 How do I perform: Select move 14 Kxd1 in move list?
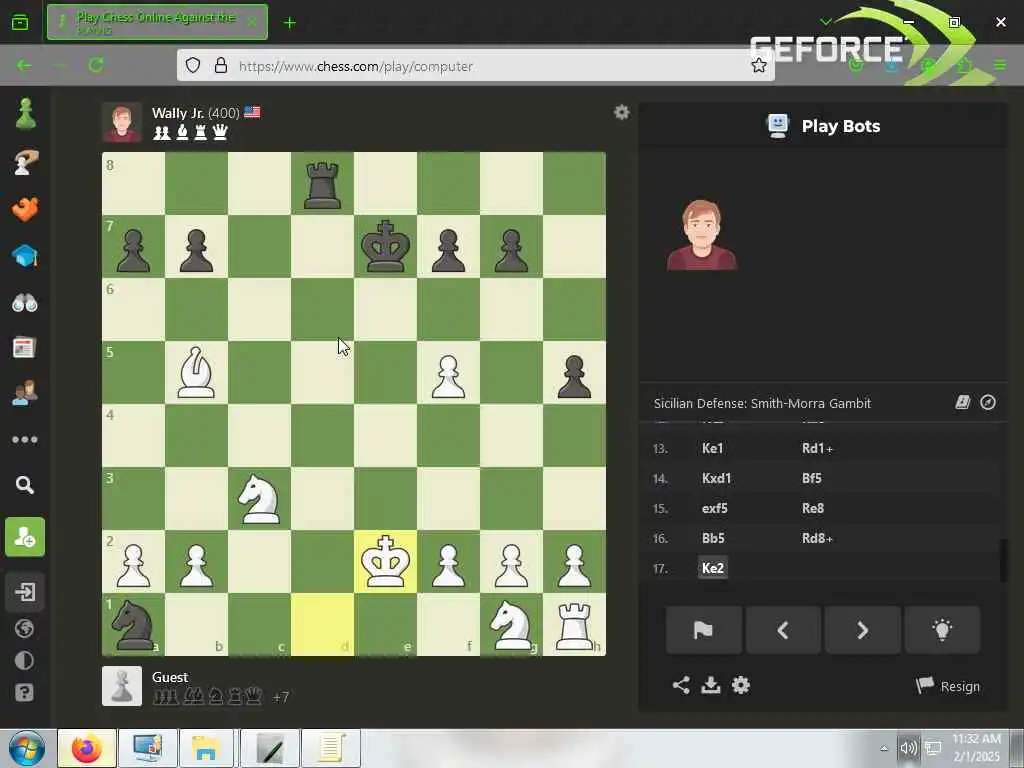pyautogui.click(x=716, y=478)
